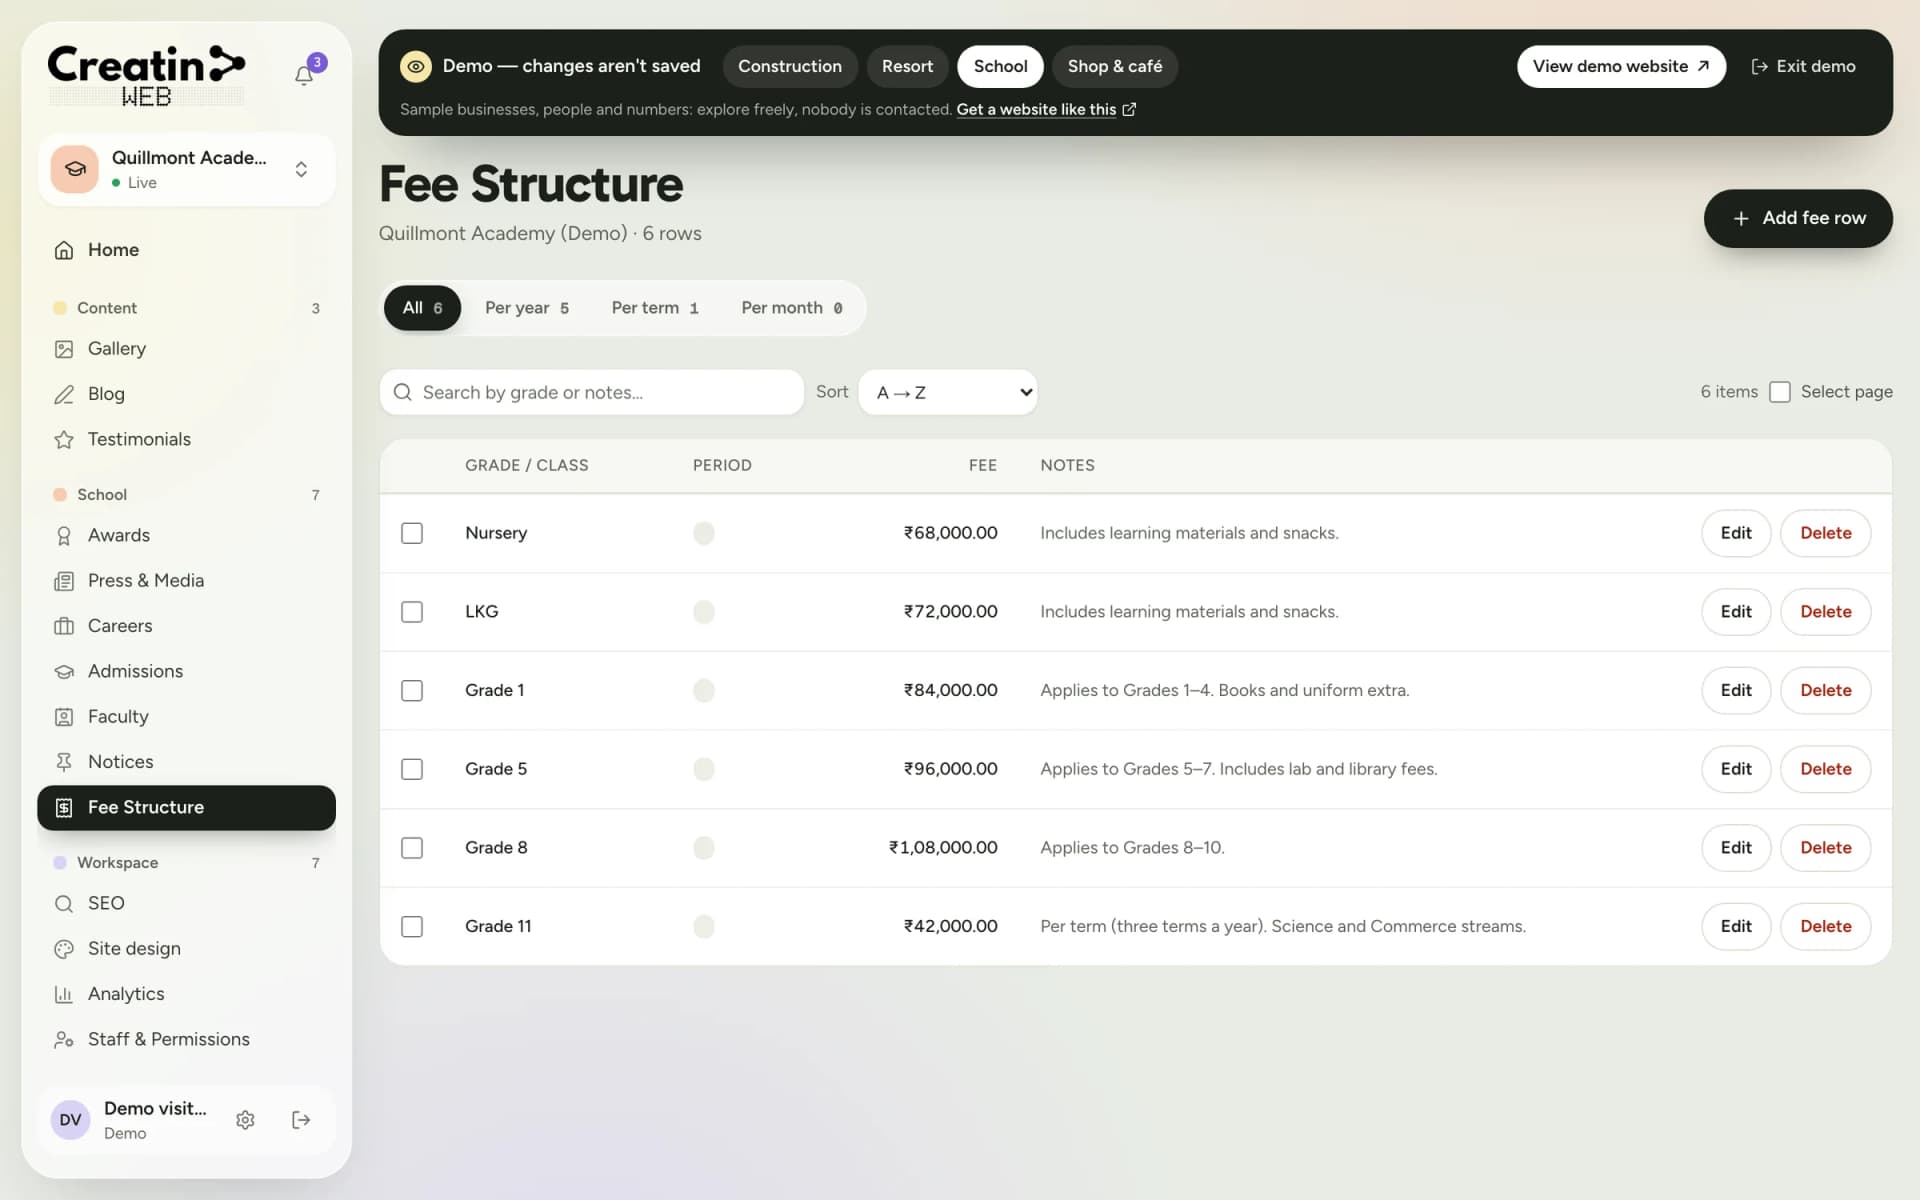The height and width of the screenshot is (1200, 1920).
Task: Open the Blog section
Action: coord(186,394)
